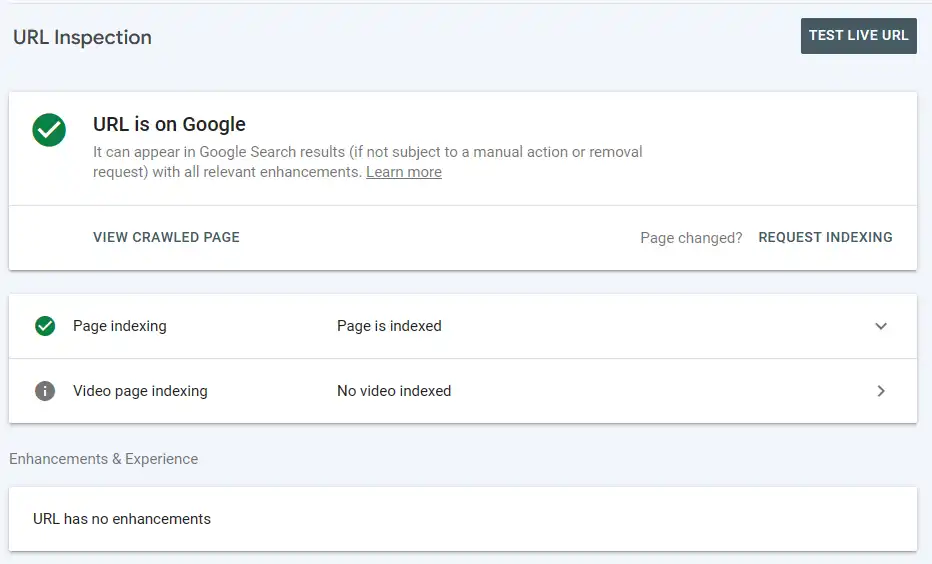Select the Page indexing row label
Image resolution: width=932 pixels, height=564 pixels.
(x=119, y=326)
